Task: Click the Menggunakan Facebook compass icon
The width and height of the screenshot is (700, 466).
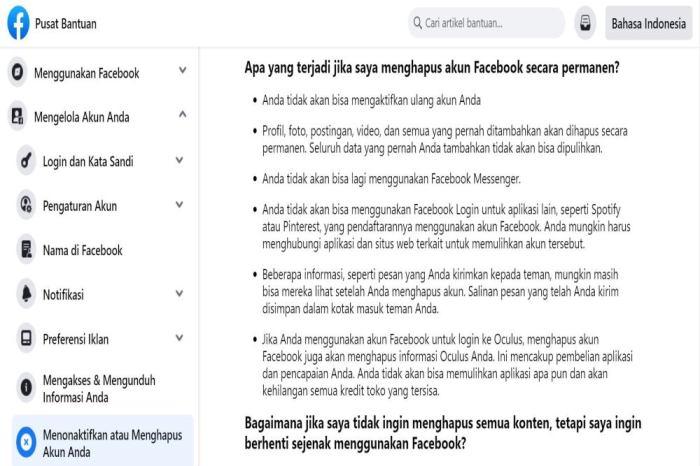Action: [17, 72]
